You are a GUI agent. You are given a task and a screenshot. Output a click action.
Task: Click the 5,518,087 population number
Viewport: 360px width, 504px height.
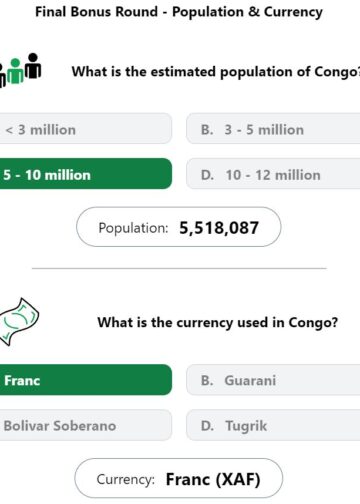pos(219,228)
